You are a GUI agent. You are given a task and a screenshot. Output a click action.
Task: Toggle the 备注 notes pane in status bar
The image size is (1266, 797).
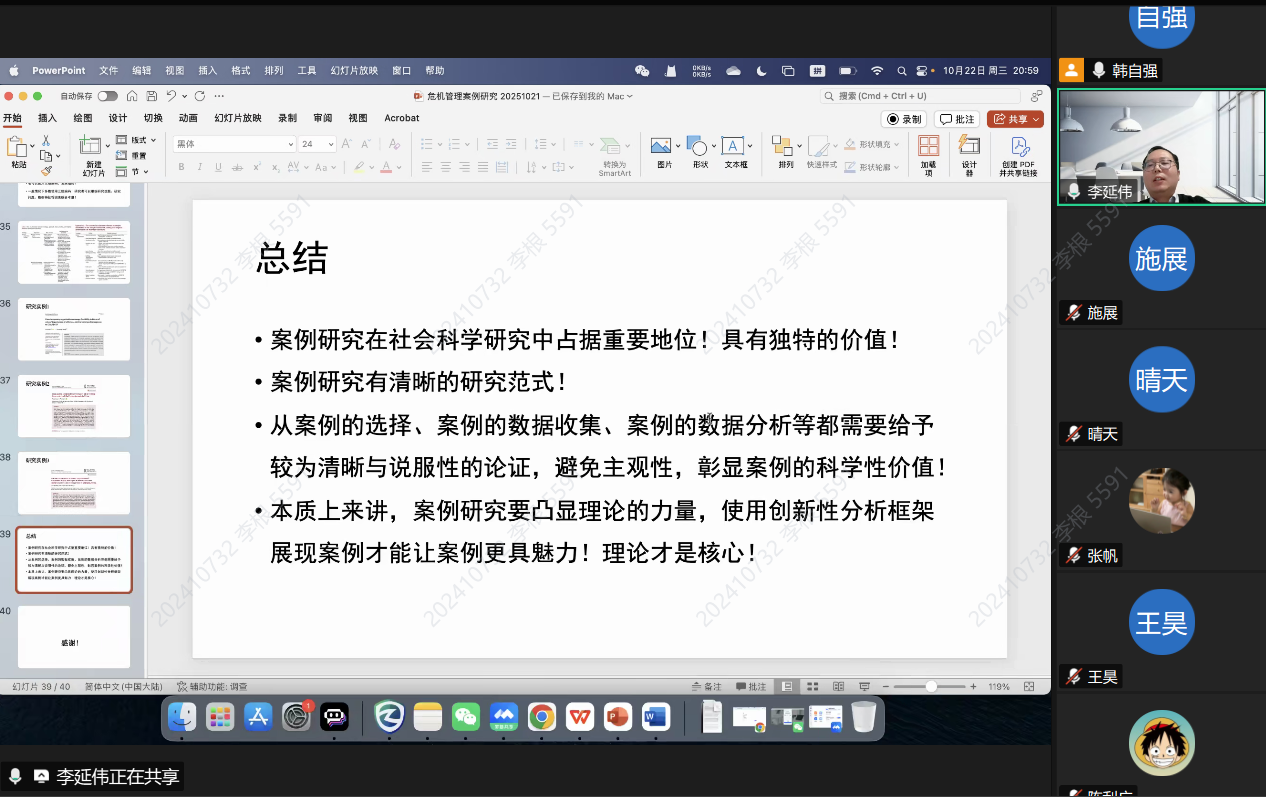pyautogui.click(x=706, y=687)
